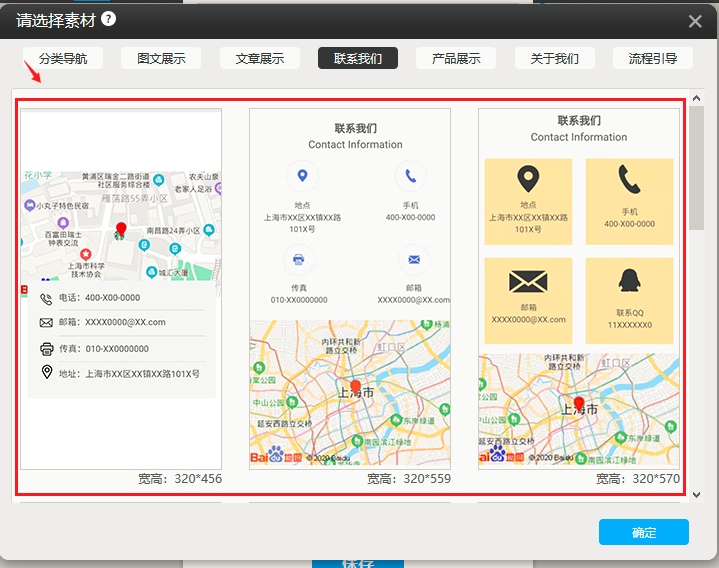The image size is (719, 568).
Task: Click the blue location pin icon in middle template
Action: click(302, 177)
